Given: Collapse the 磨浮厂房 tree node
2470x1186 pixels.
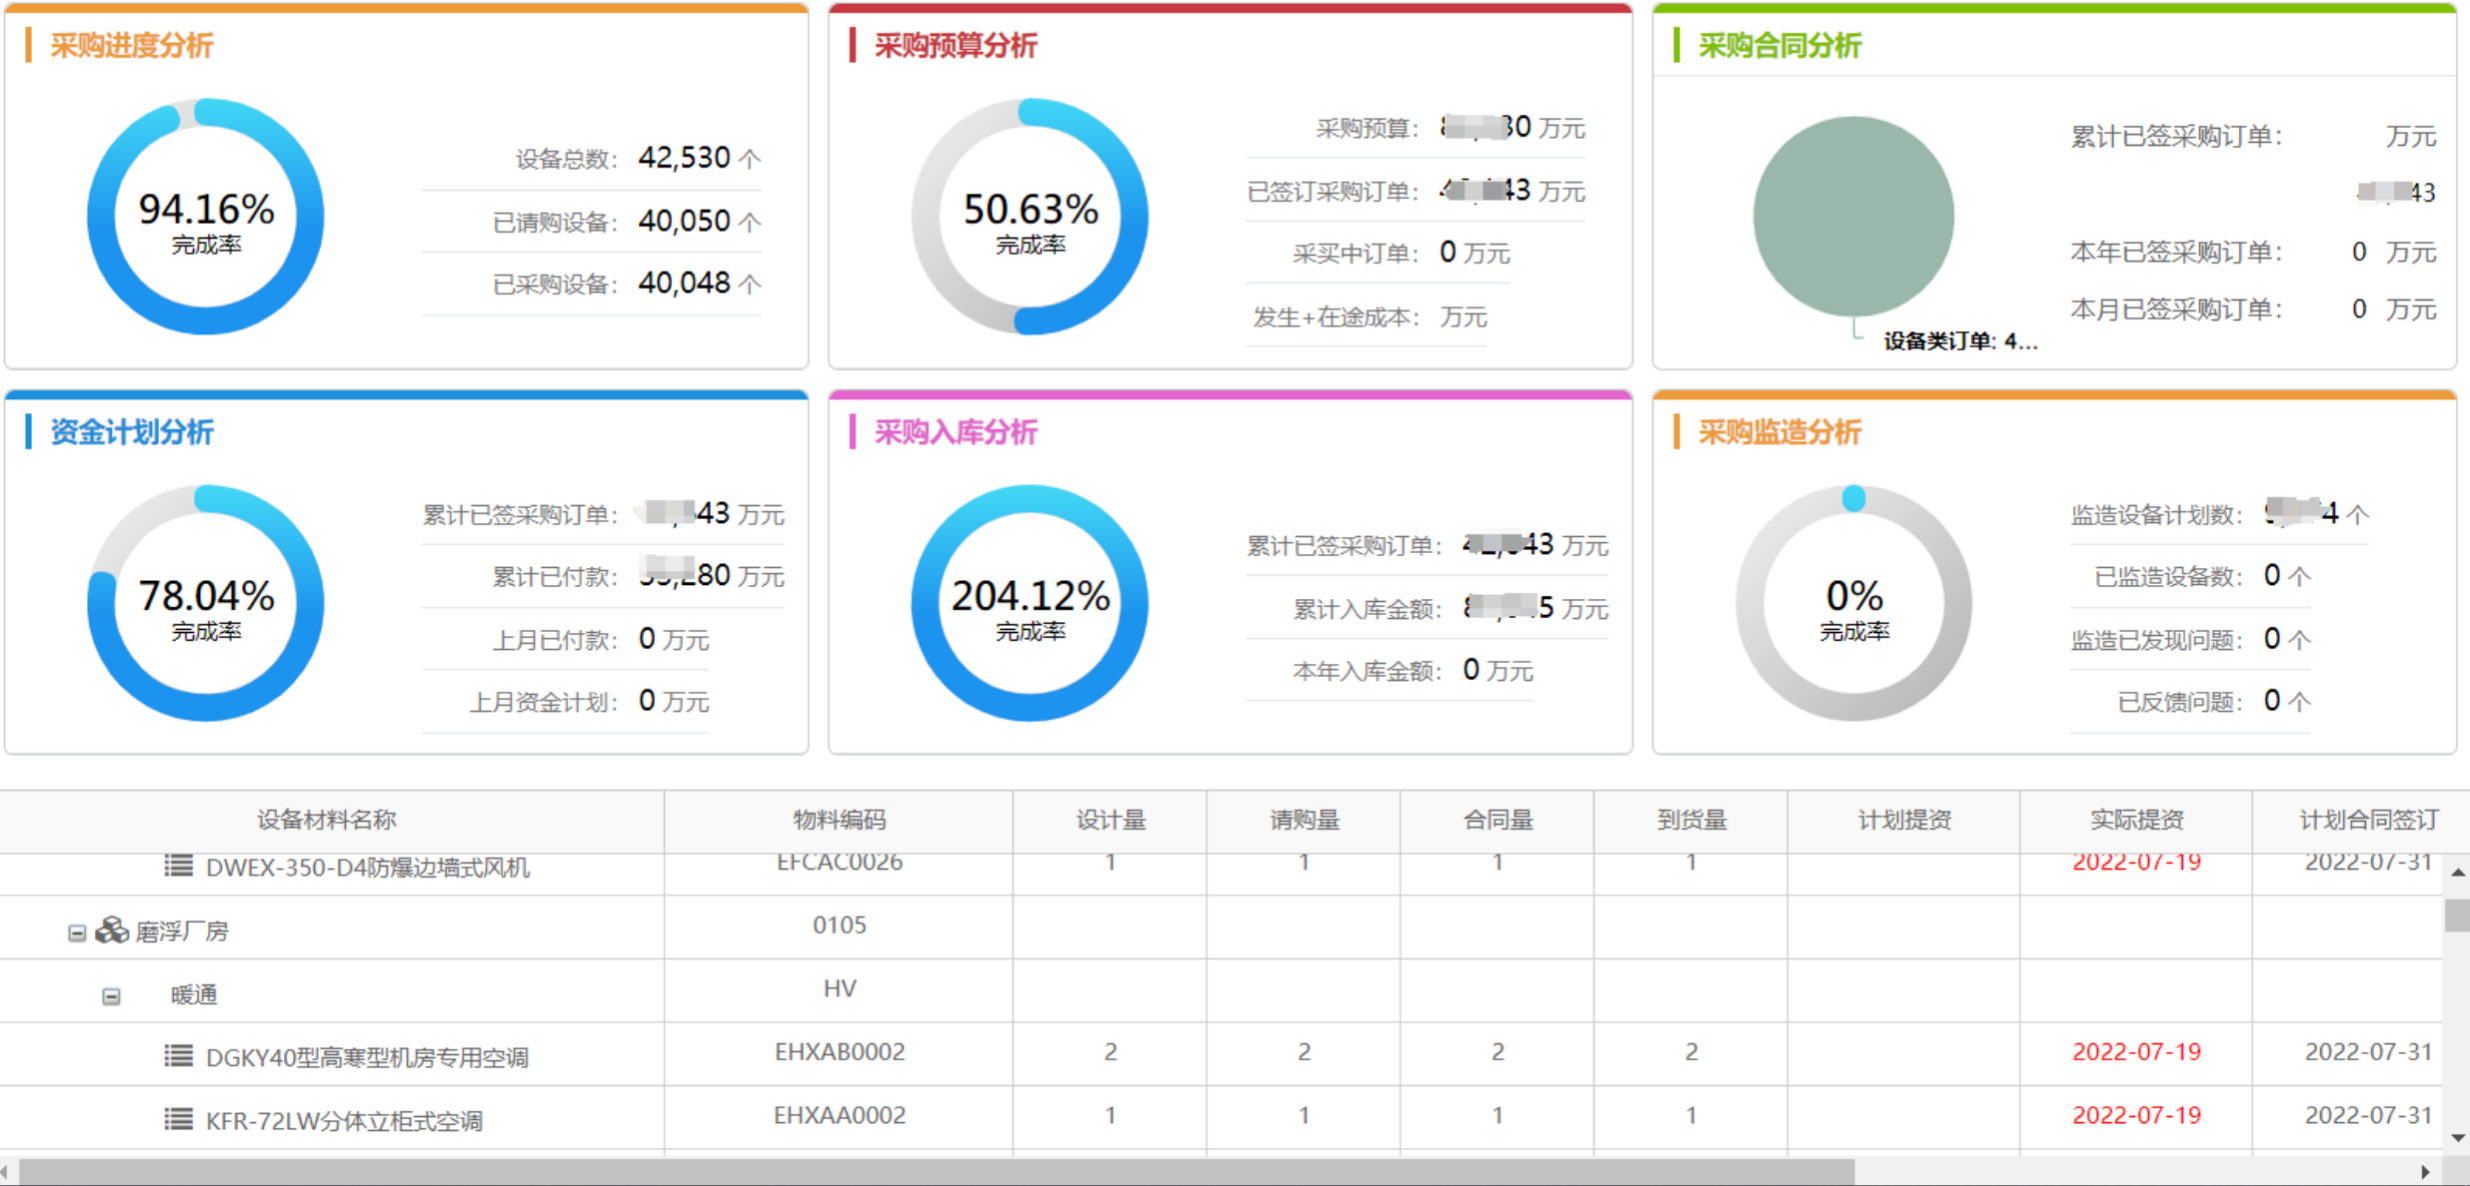Looking at the screenshot, I should (77, 933).
